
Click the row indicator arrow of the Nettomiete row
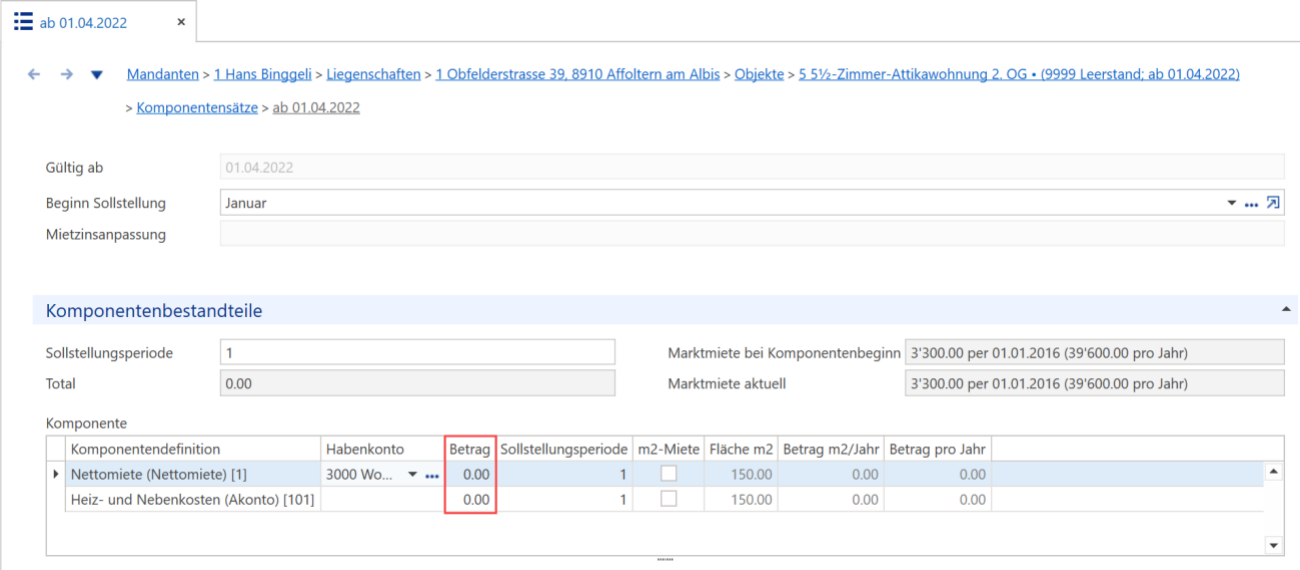56,474
